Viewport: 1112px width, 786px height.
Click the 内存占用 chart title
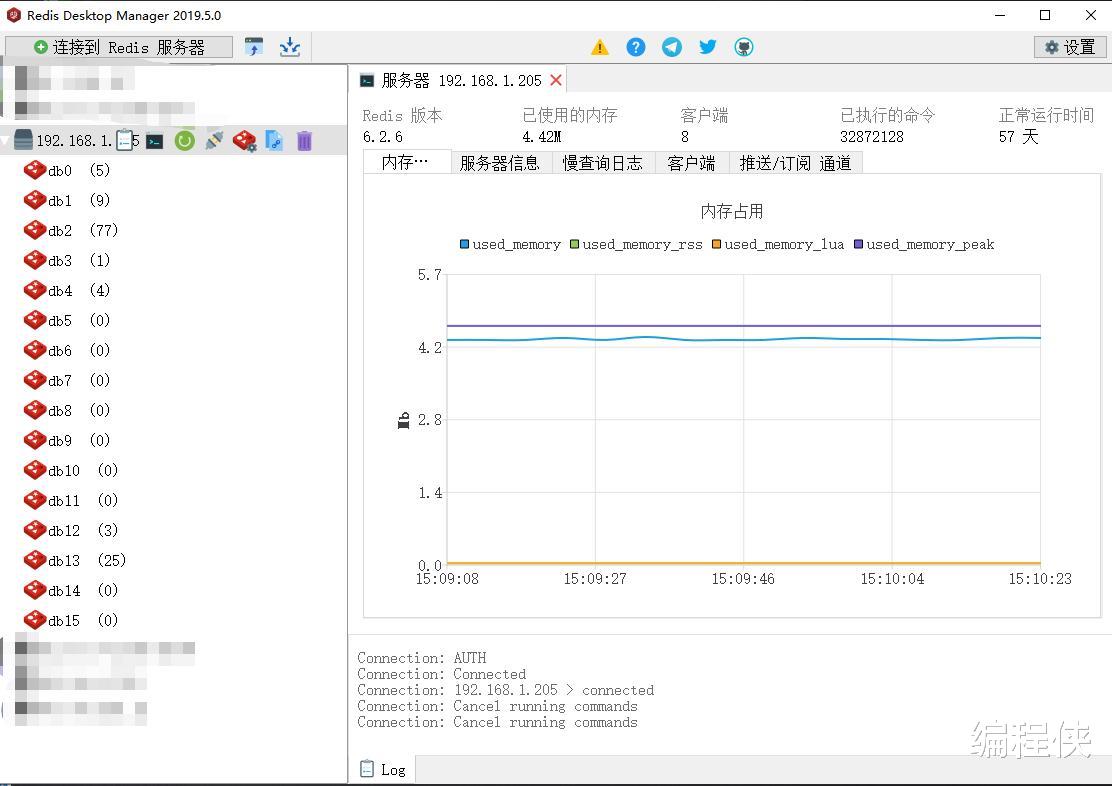tap(732, 211)
